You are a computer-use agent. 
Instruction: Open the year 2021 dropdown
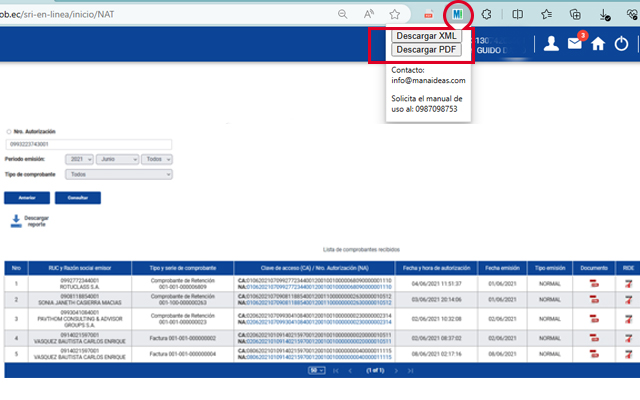click(79, 159)
